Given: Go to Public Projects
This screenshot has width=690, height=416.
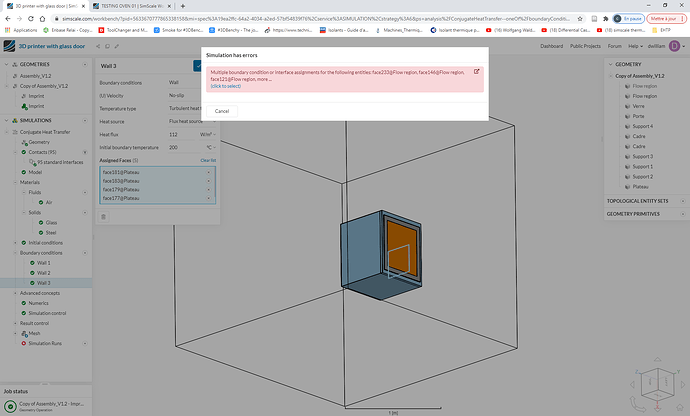Looking at the screenshot, I should pyautogui.click(x=585, y=46).
